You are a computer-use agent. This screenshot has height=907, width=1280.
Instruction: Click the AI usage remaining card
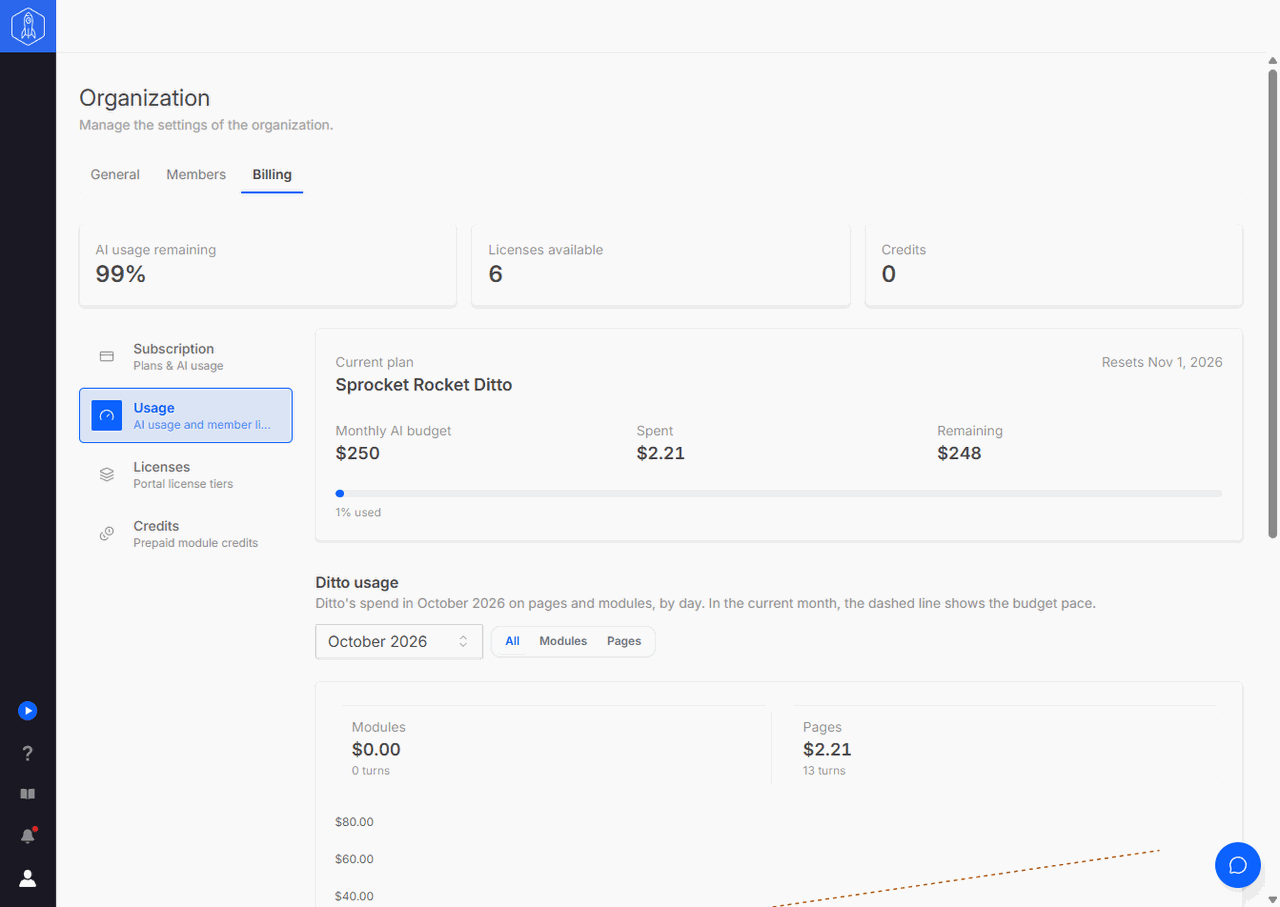click(x=268, y=265)
